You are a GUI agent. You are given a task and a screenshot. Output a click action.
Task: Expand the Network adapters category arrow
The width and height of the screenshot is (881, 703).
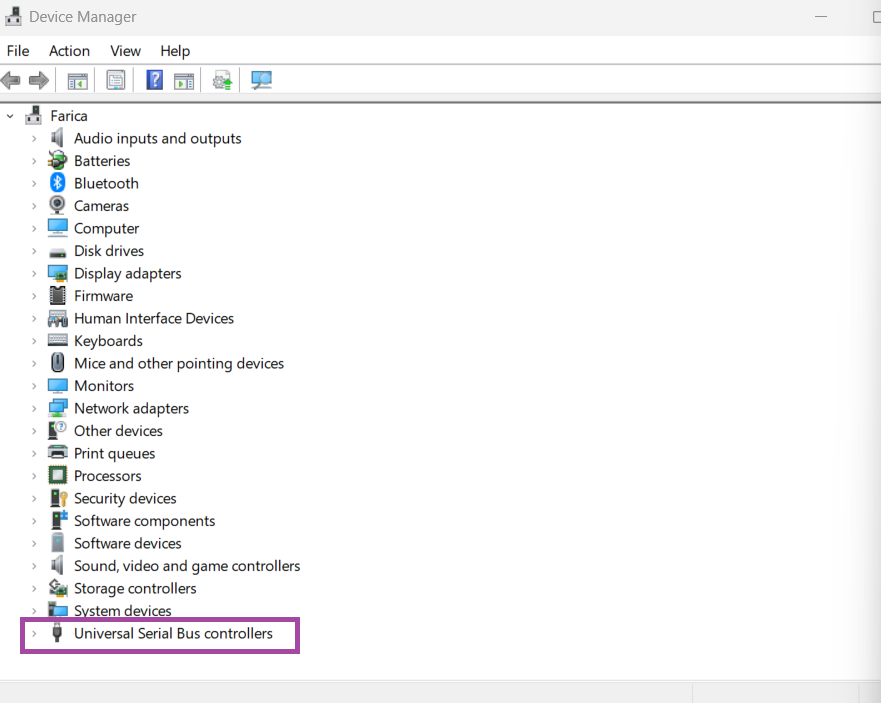coord(33,408)
